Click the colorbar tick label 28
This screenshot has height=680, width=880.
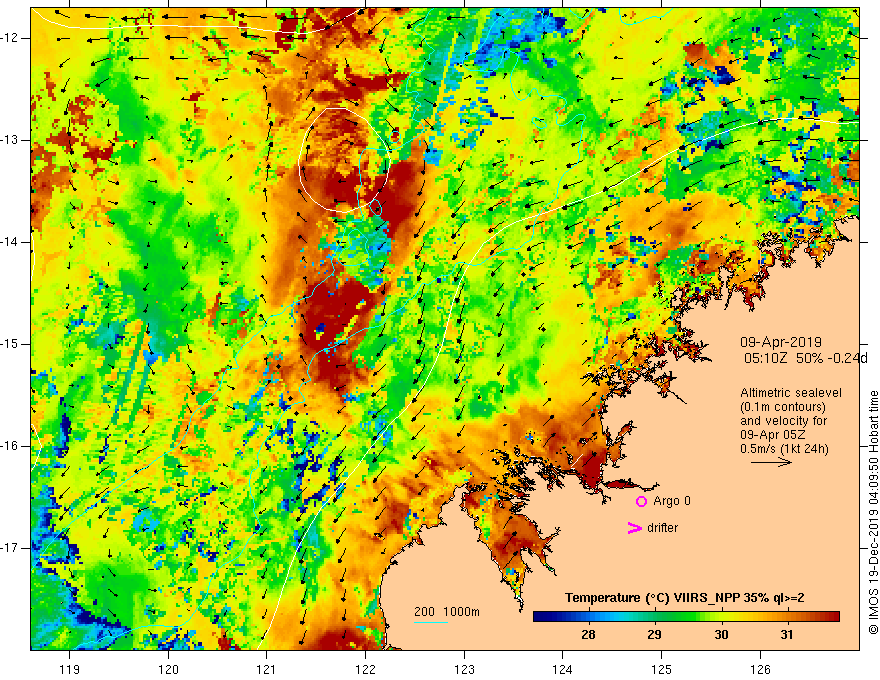tap(588, 635)
